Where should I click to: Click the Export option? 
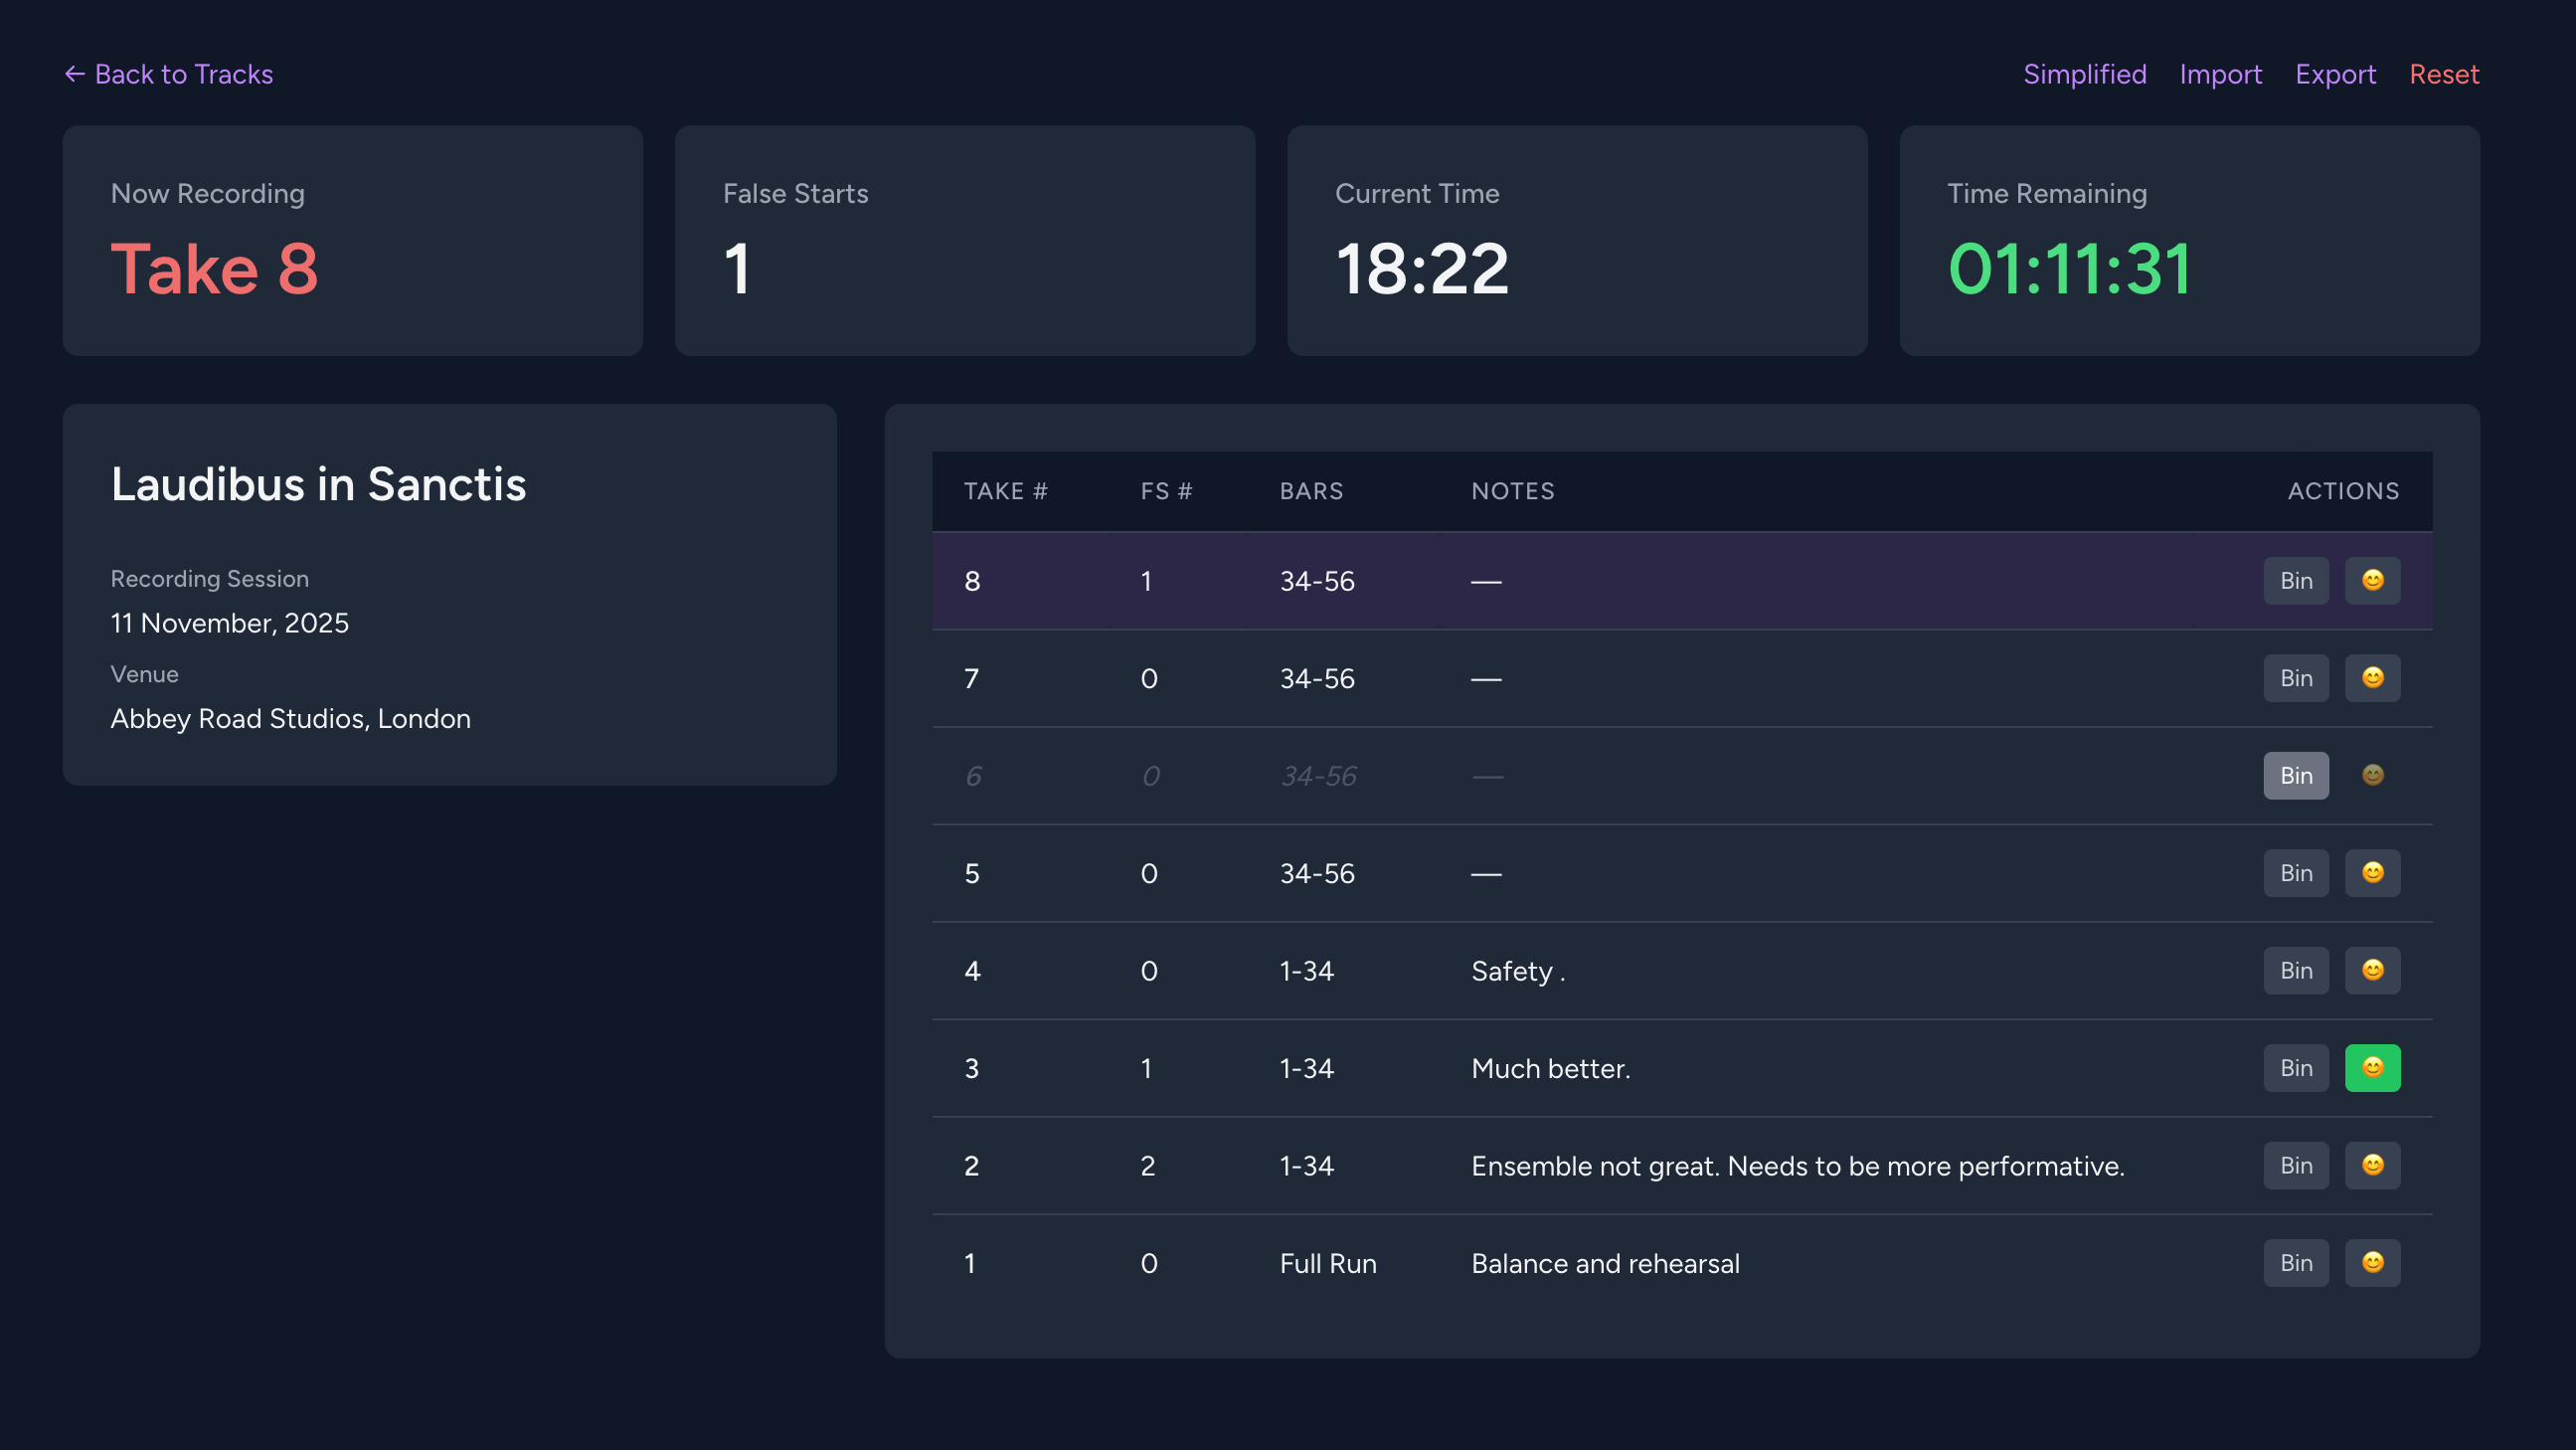(x=2336, y=73)
